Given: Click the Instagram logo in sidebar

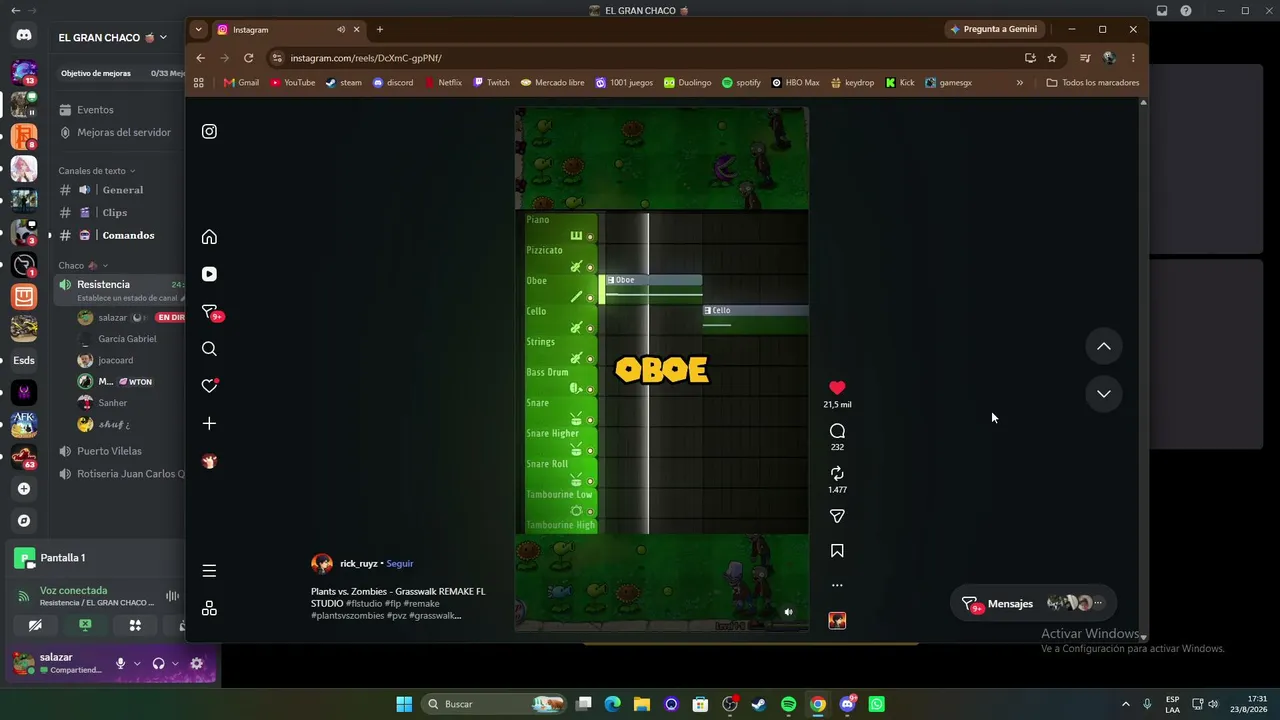Looking at the screenshot, I should click(x=209, y=131).
